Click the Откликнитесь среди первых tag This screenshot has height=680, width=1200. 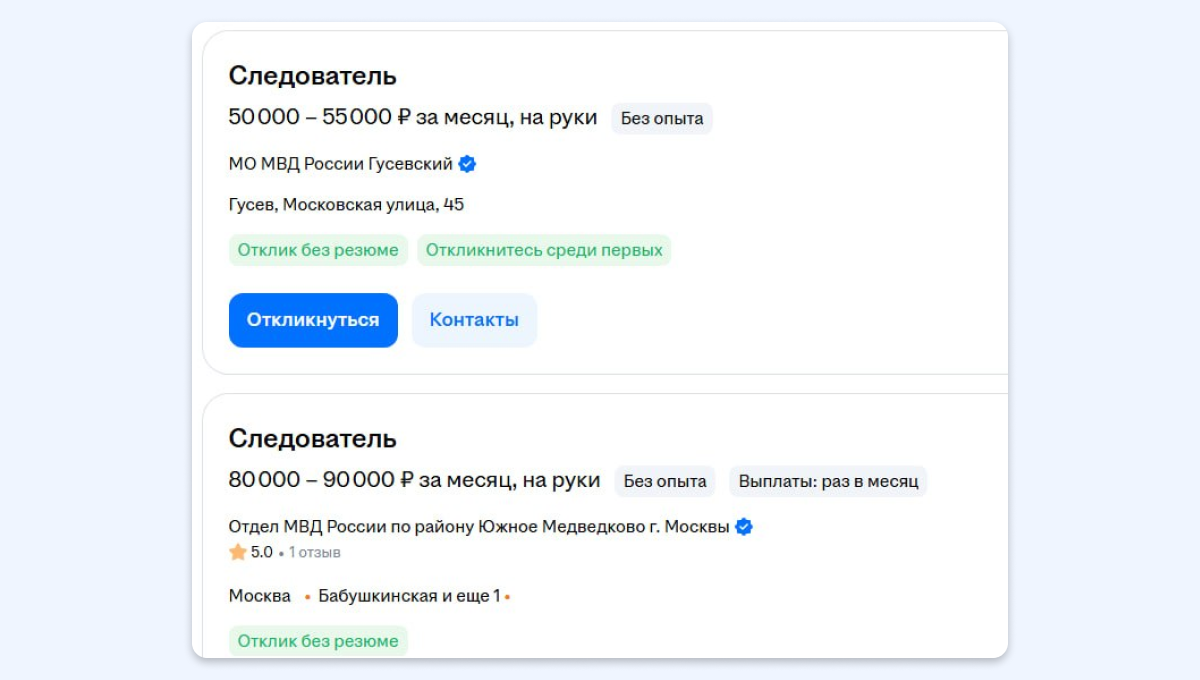tap(544, 250)
